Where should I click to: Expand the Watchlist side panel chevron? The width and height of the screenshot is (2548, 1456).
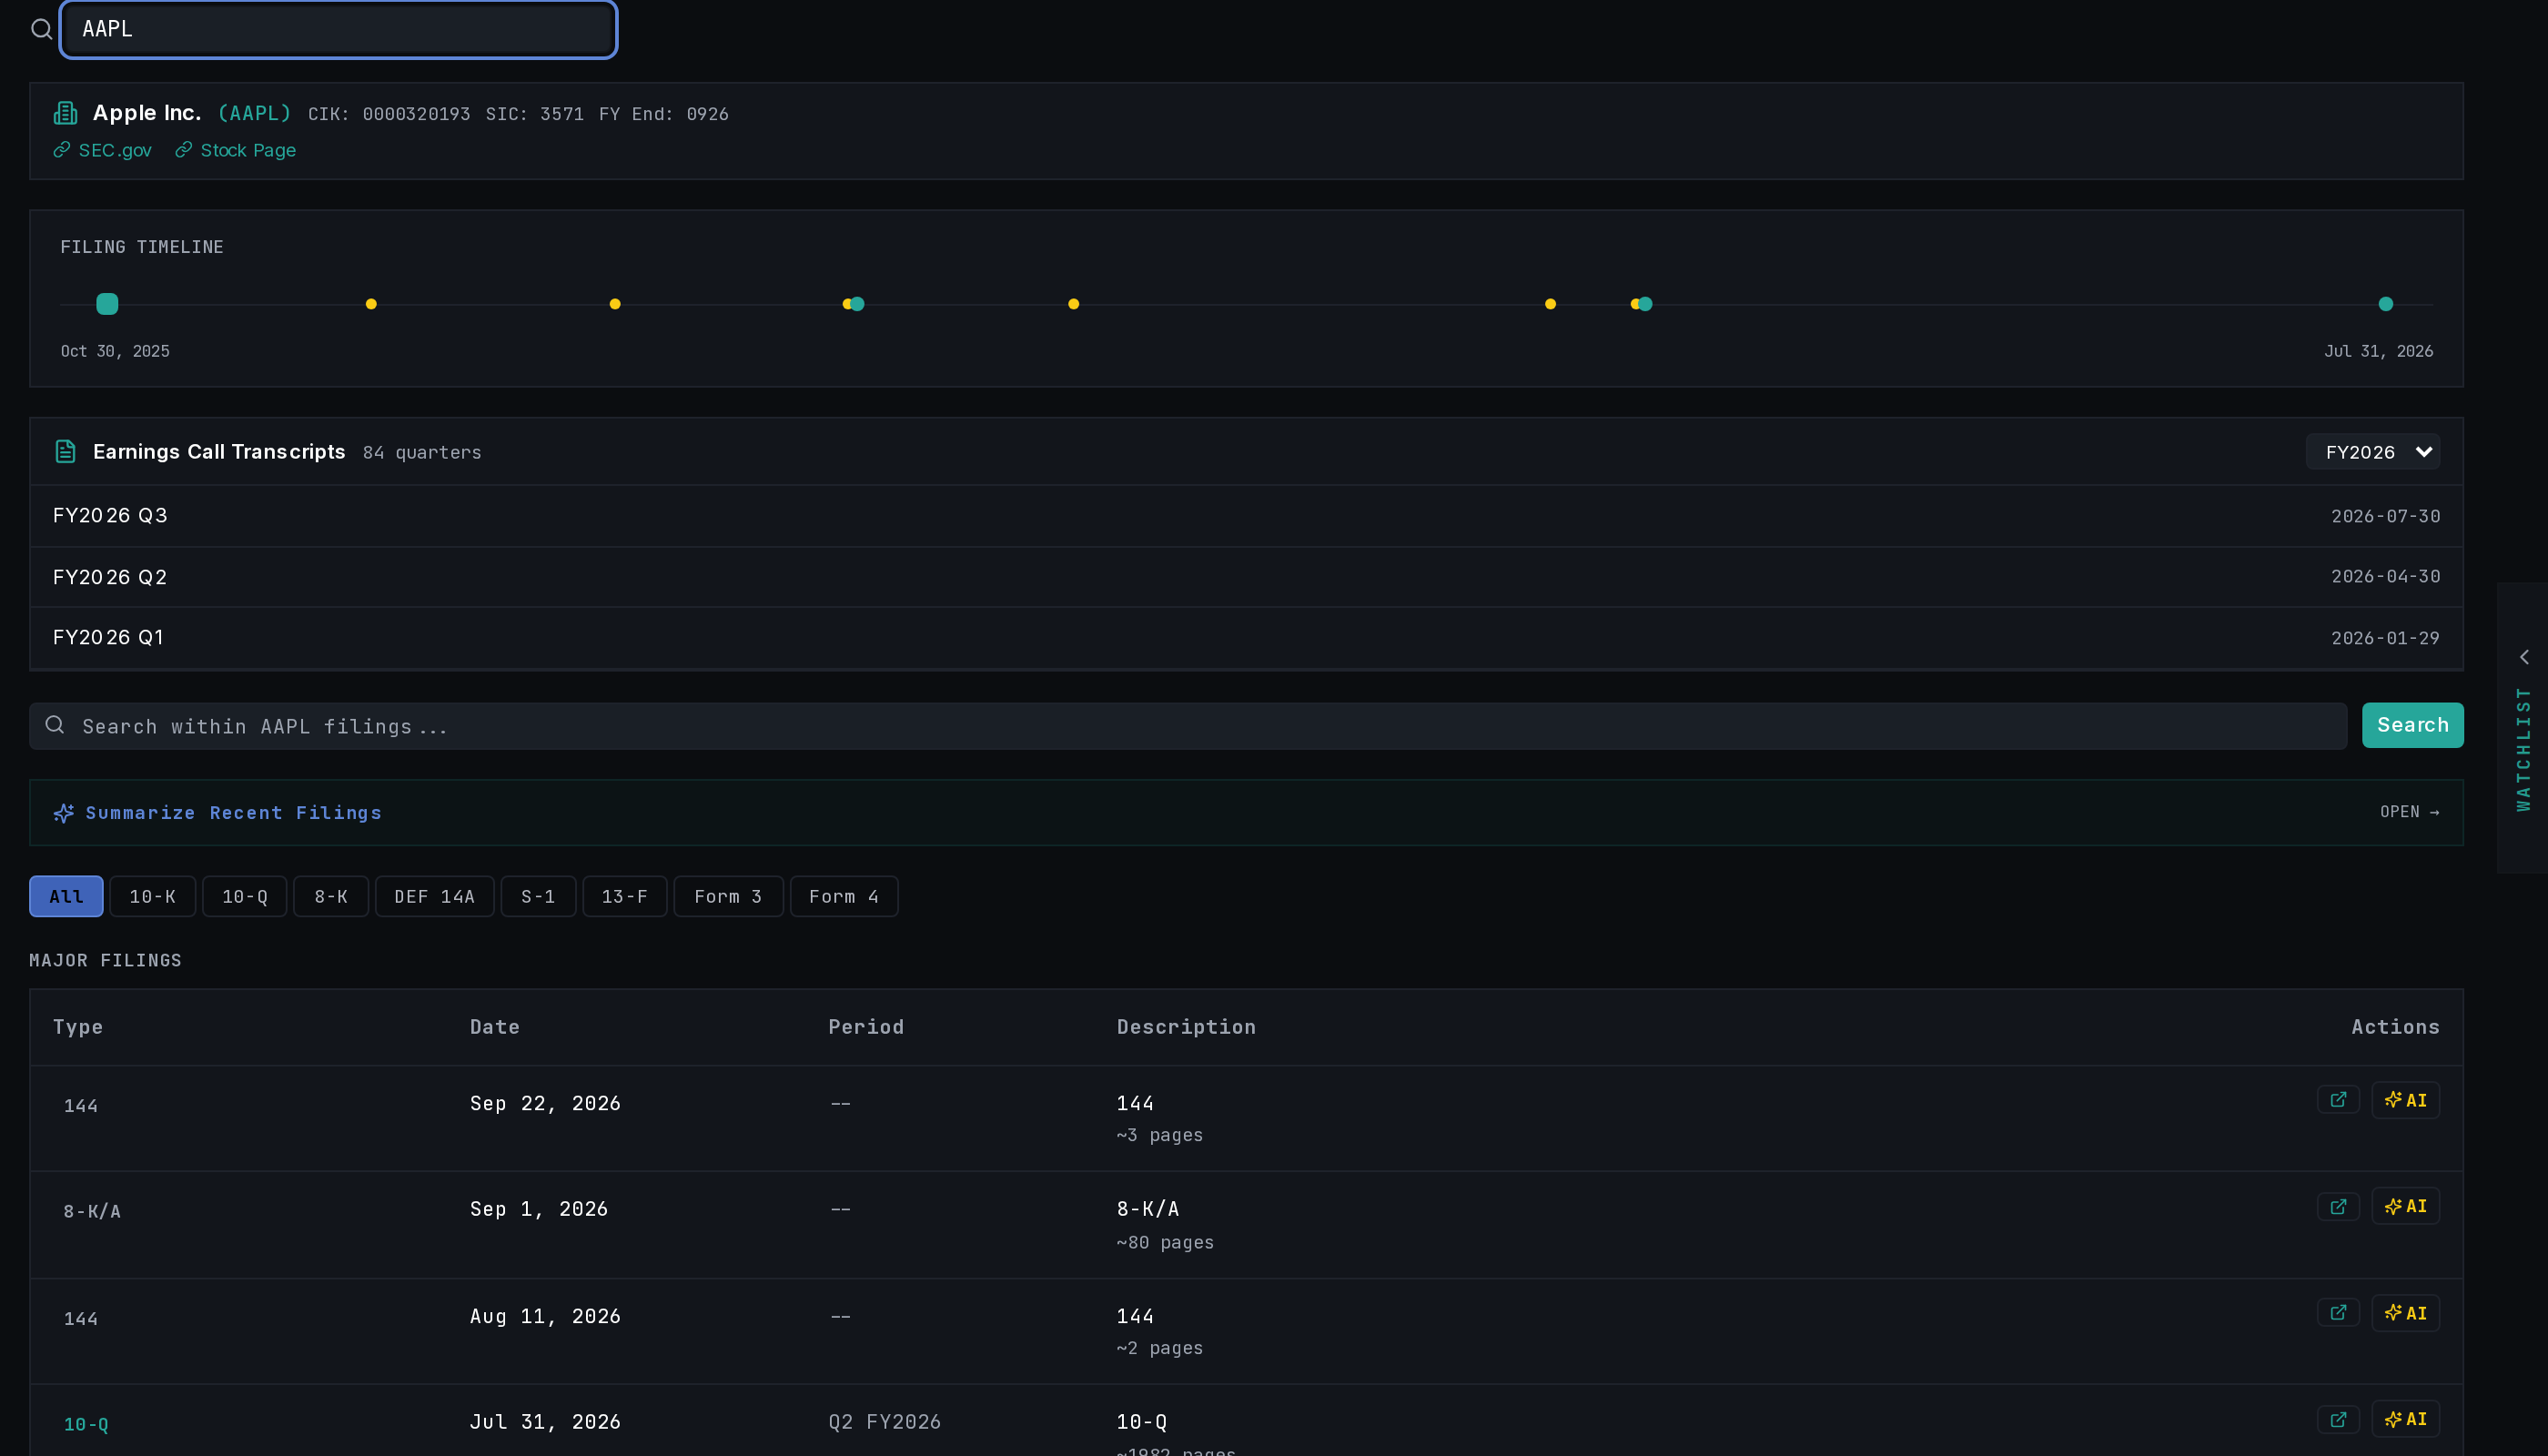coord(2524,657)
